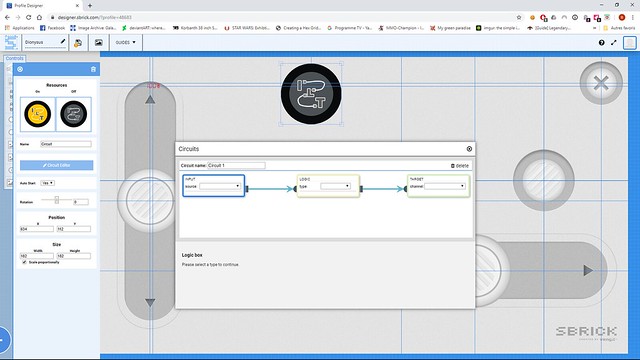Click delete in the Circuits dialog

pos(460,166)
